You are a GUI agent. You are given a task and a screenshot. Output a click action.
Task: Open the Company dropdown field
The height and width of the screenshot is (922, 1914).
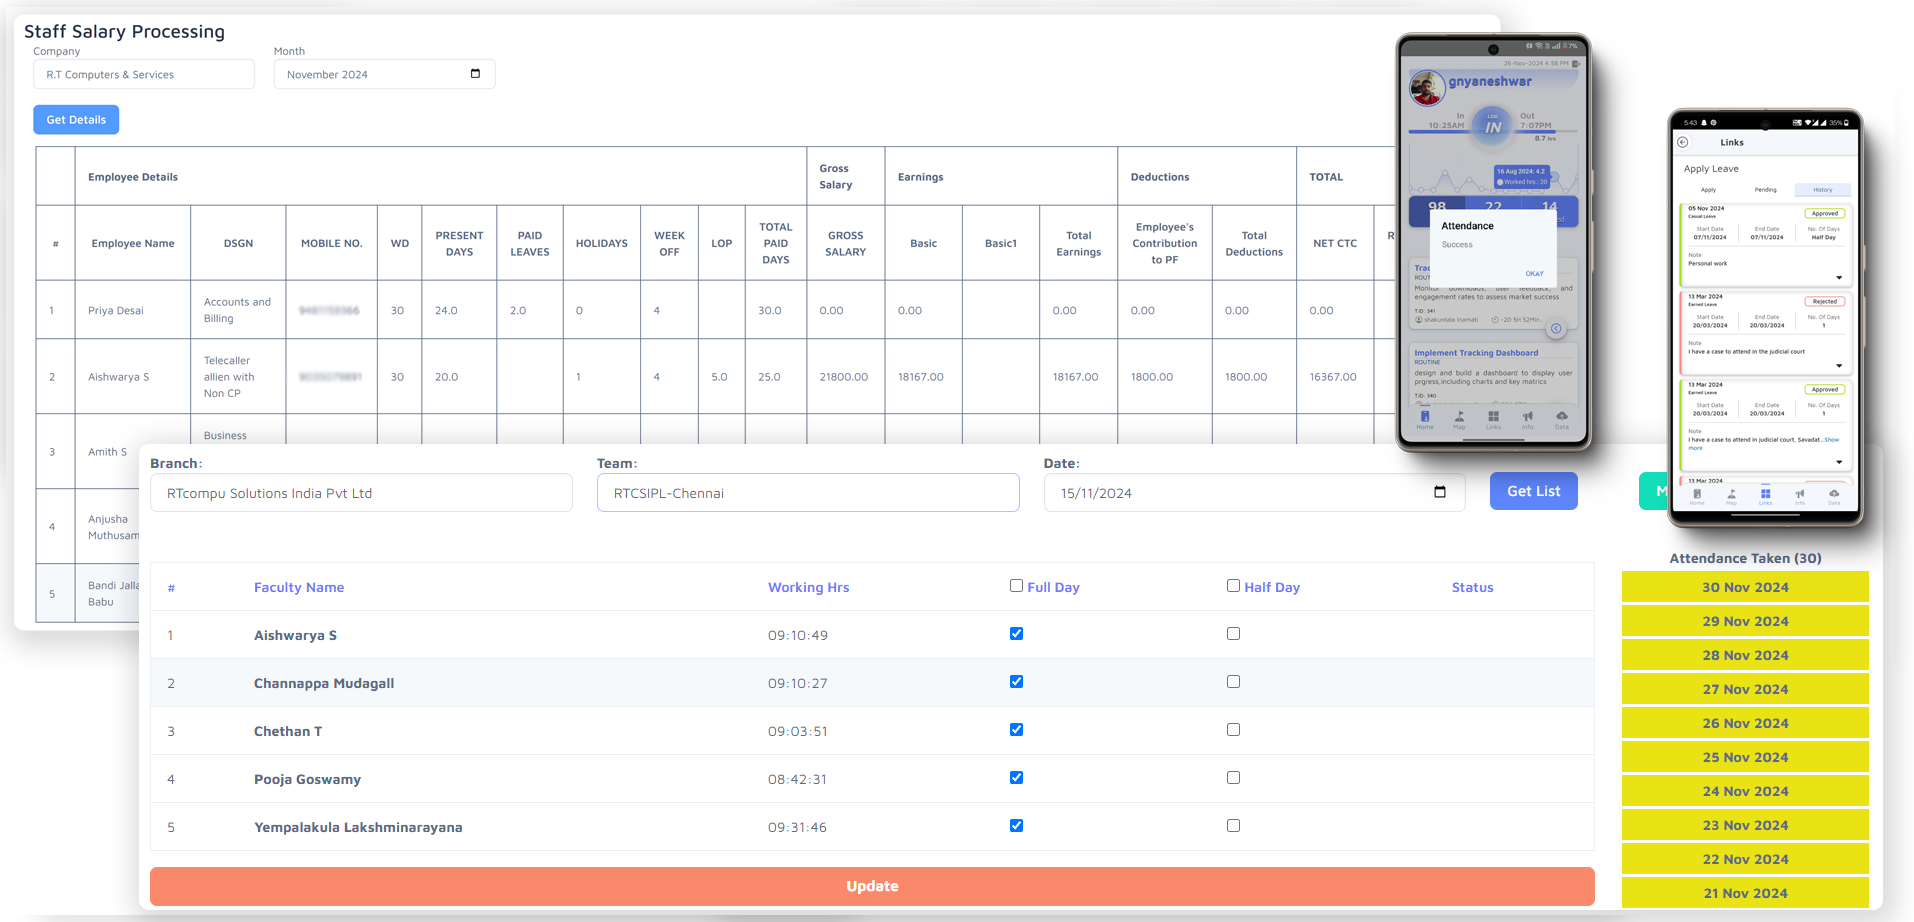(x=144, y=74)
